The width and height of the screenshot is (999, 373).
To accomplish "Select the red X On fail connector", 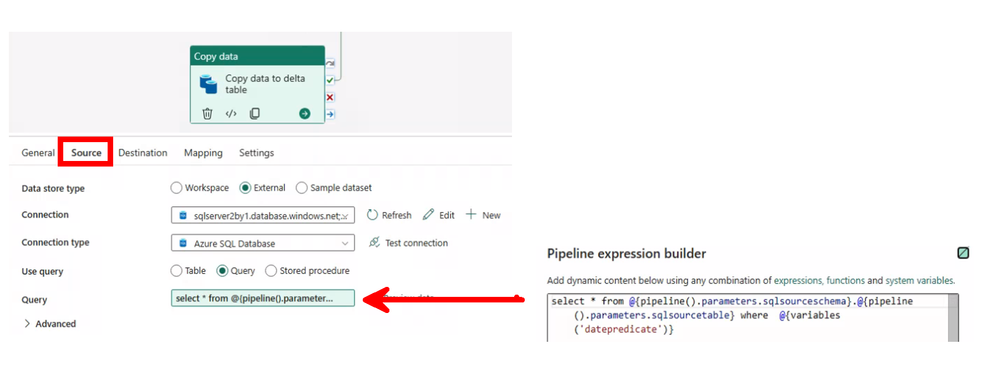I will 330,98.
